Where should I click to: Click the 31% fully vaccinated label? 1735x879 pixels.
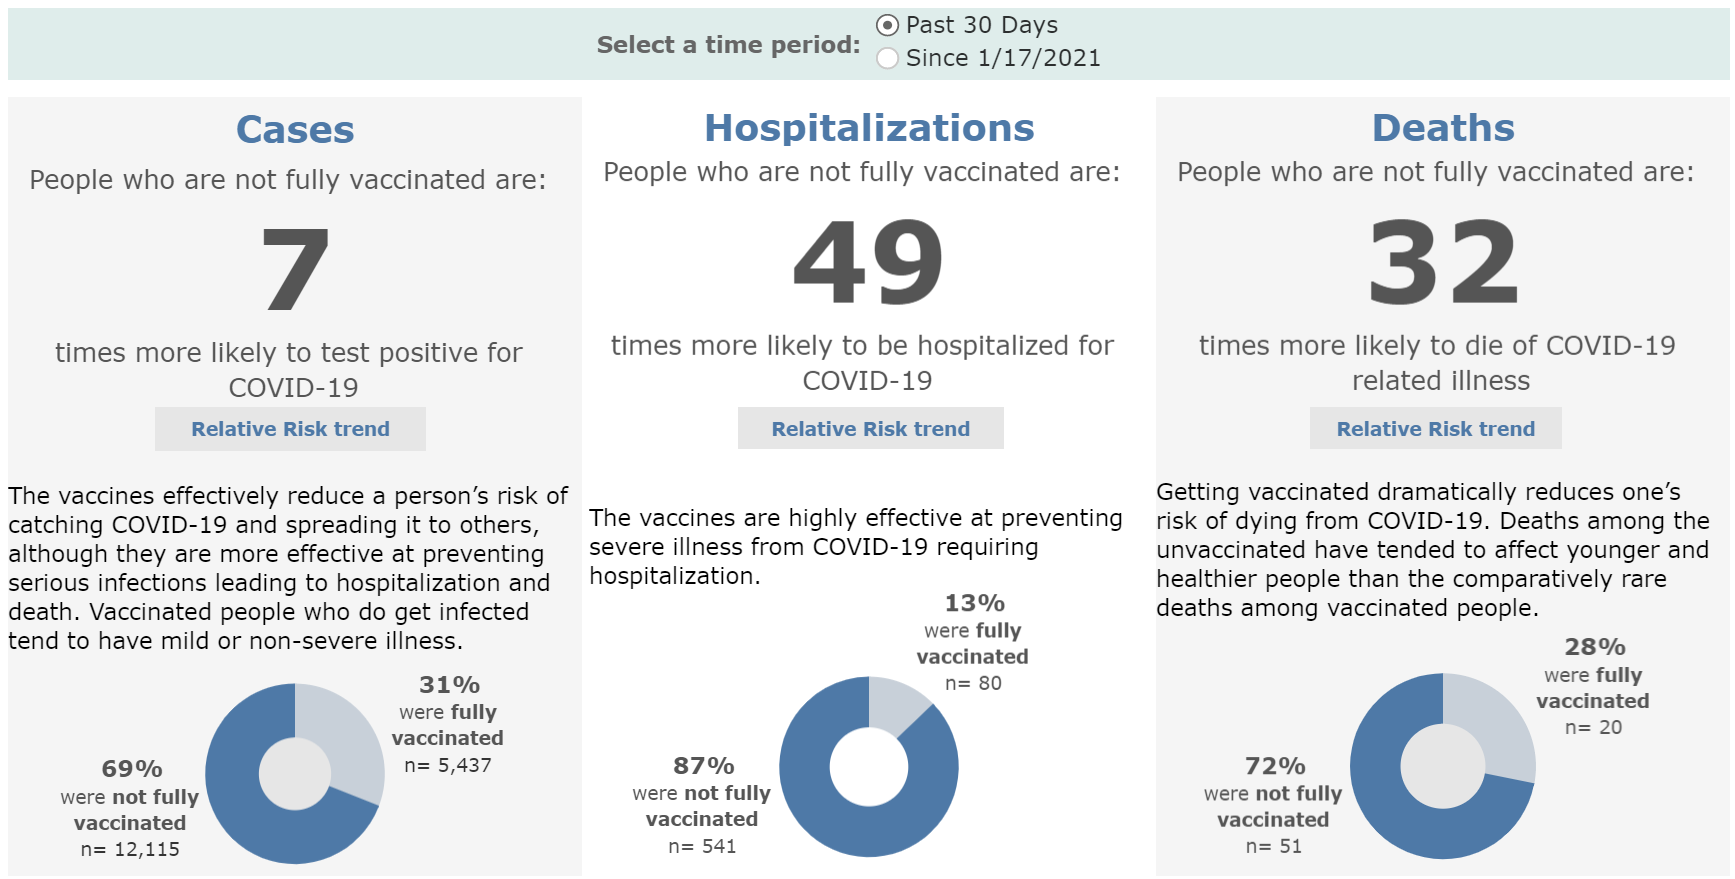pyautogui.click(x=449, y=686)
